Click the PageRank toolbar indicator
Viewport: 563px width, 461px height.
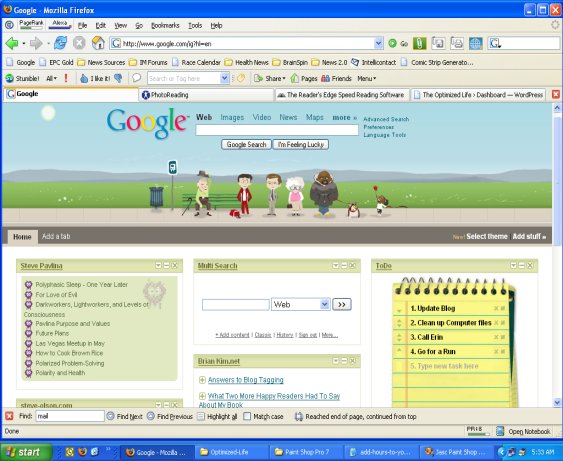pos(31,24)
